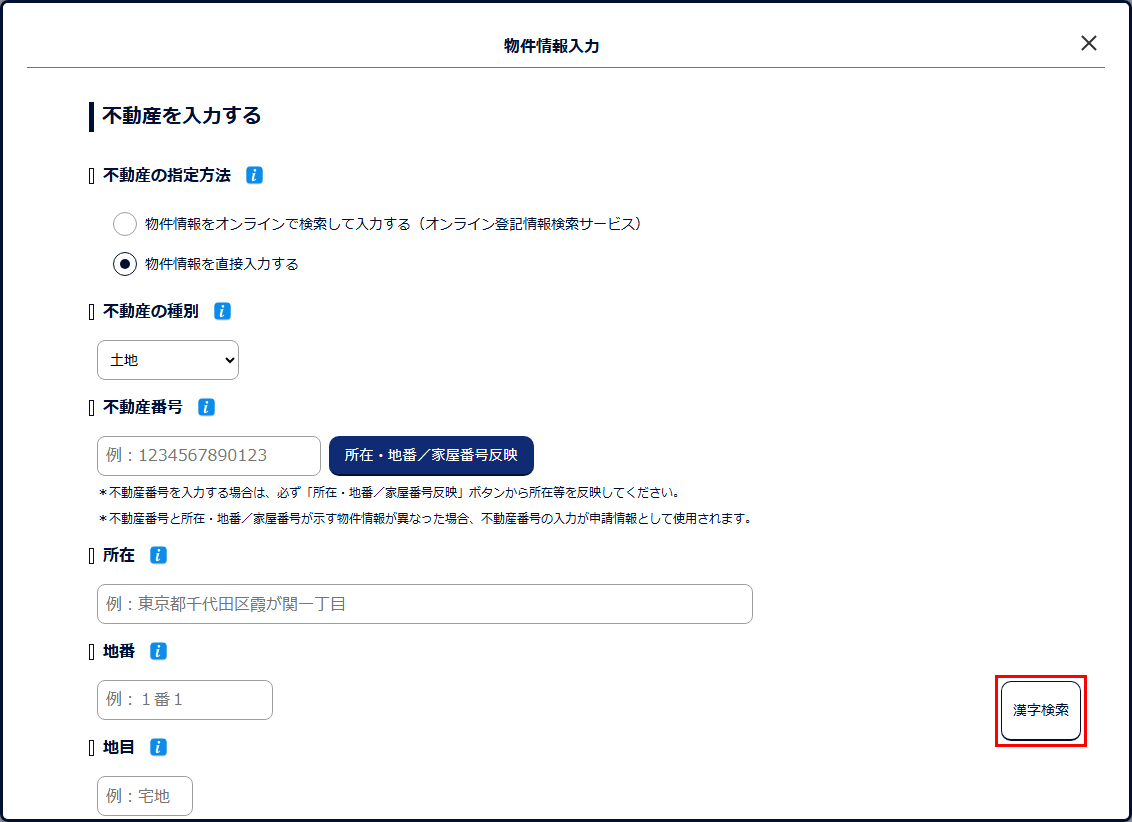This screenshot has width=1132, height=822.
Task: Close the 物件情報入力 dialog with the X
Action: coord(1089,43)
